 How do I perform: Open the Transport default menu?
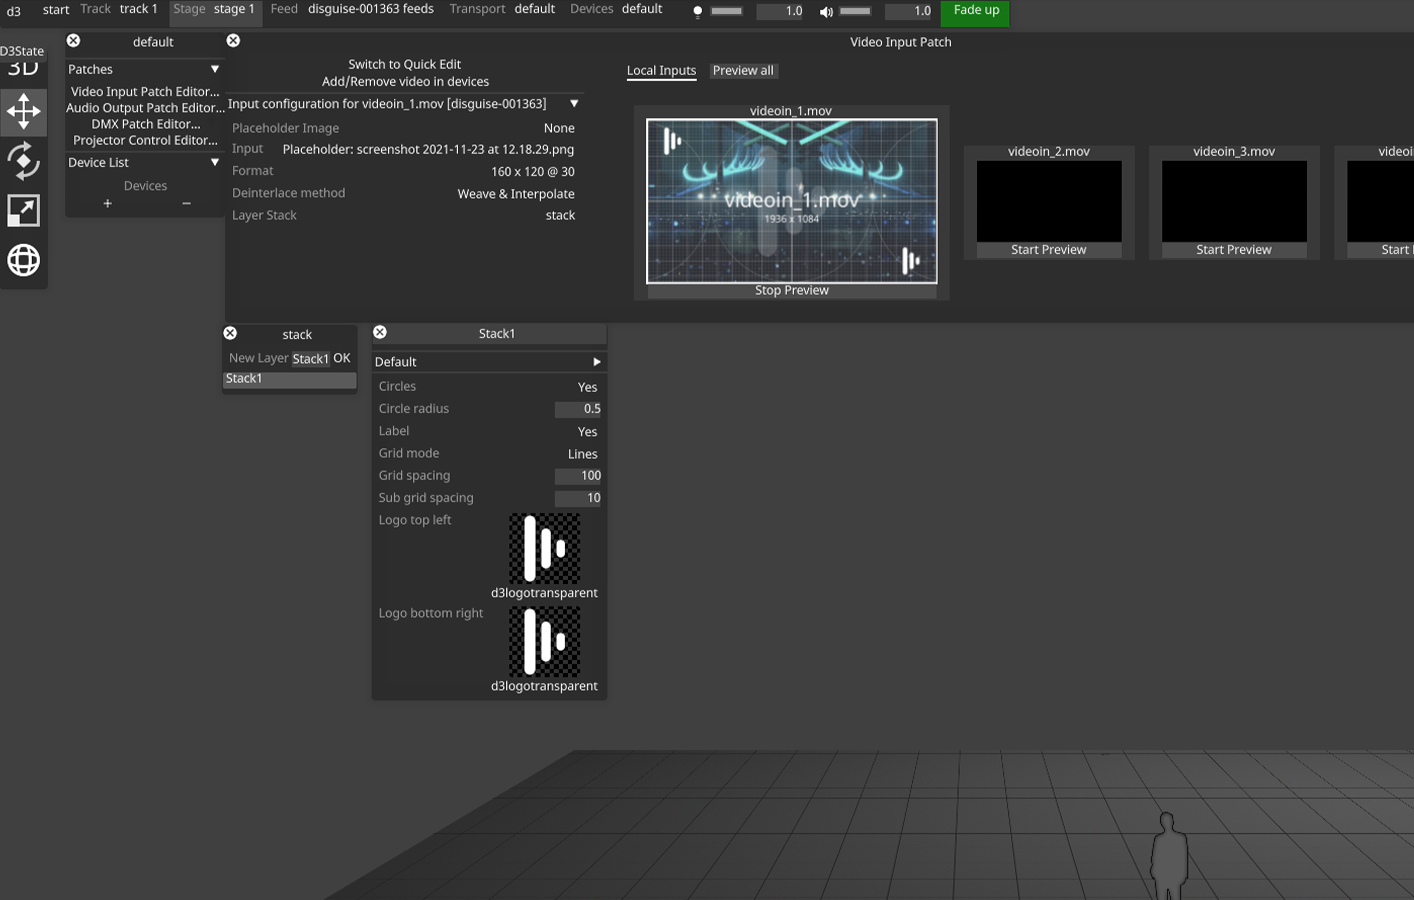[502, 9]
